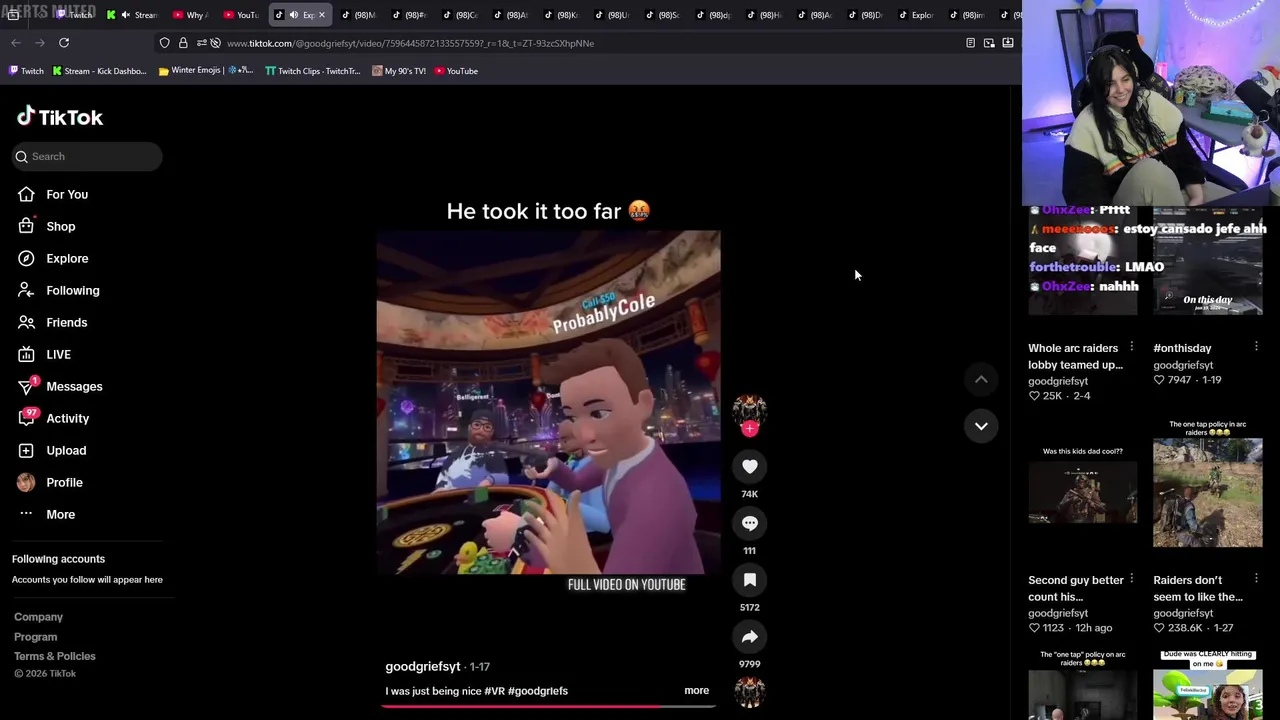Share the video with arrow icon
Viewport: 1280px width, 720px height.
(749, 637)
